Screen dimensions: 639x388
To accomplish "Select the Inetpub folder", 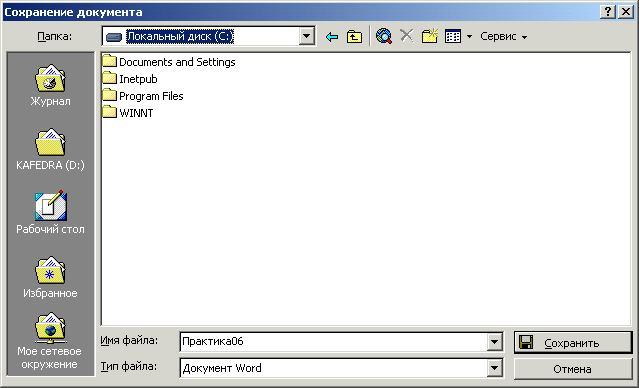I will [x=130, y=79].
